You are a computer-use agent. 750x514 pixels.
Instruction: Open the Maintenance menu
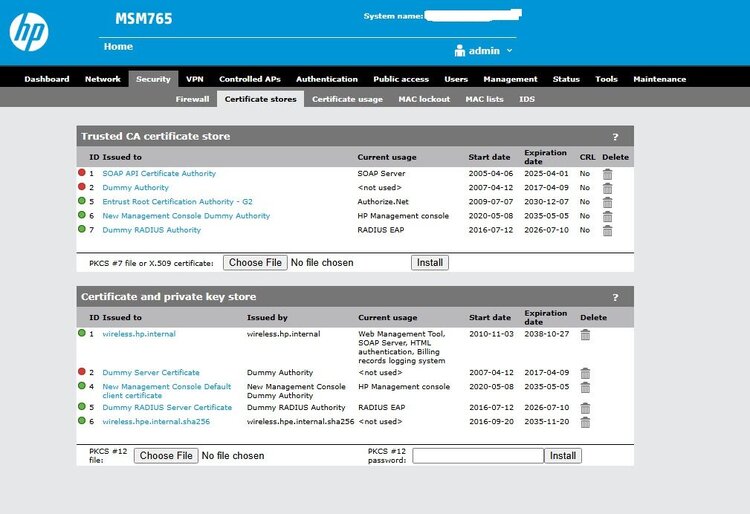tap(660, 79)
